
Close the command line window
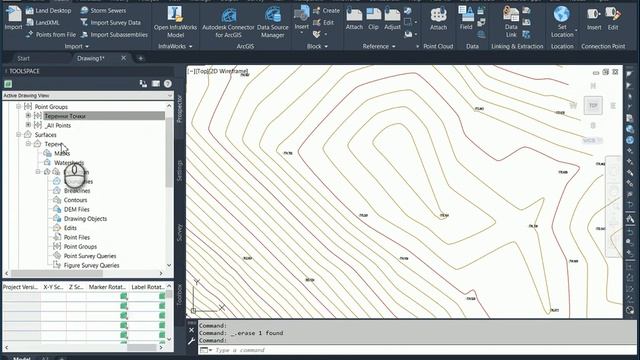191,330
